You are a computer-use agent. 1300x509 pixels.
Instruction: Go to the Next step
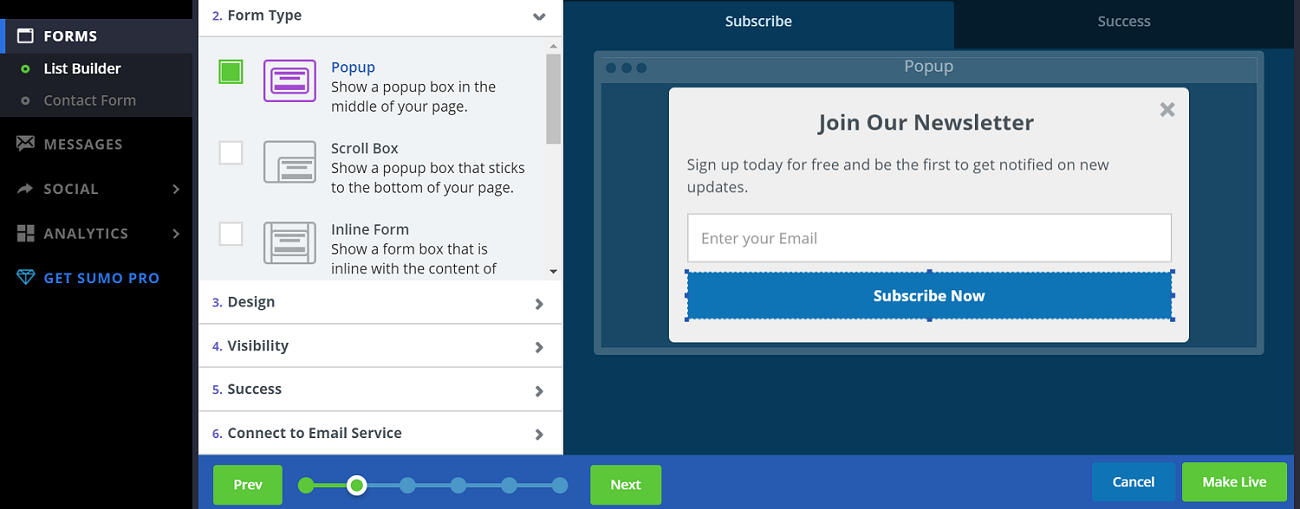click(x=625, y=485)
